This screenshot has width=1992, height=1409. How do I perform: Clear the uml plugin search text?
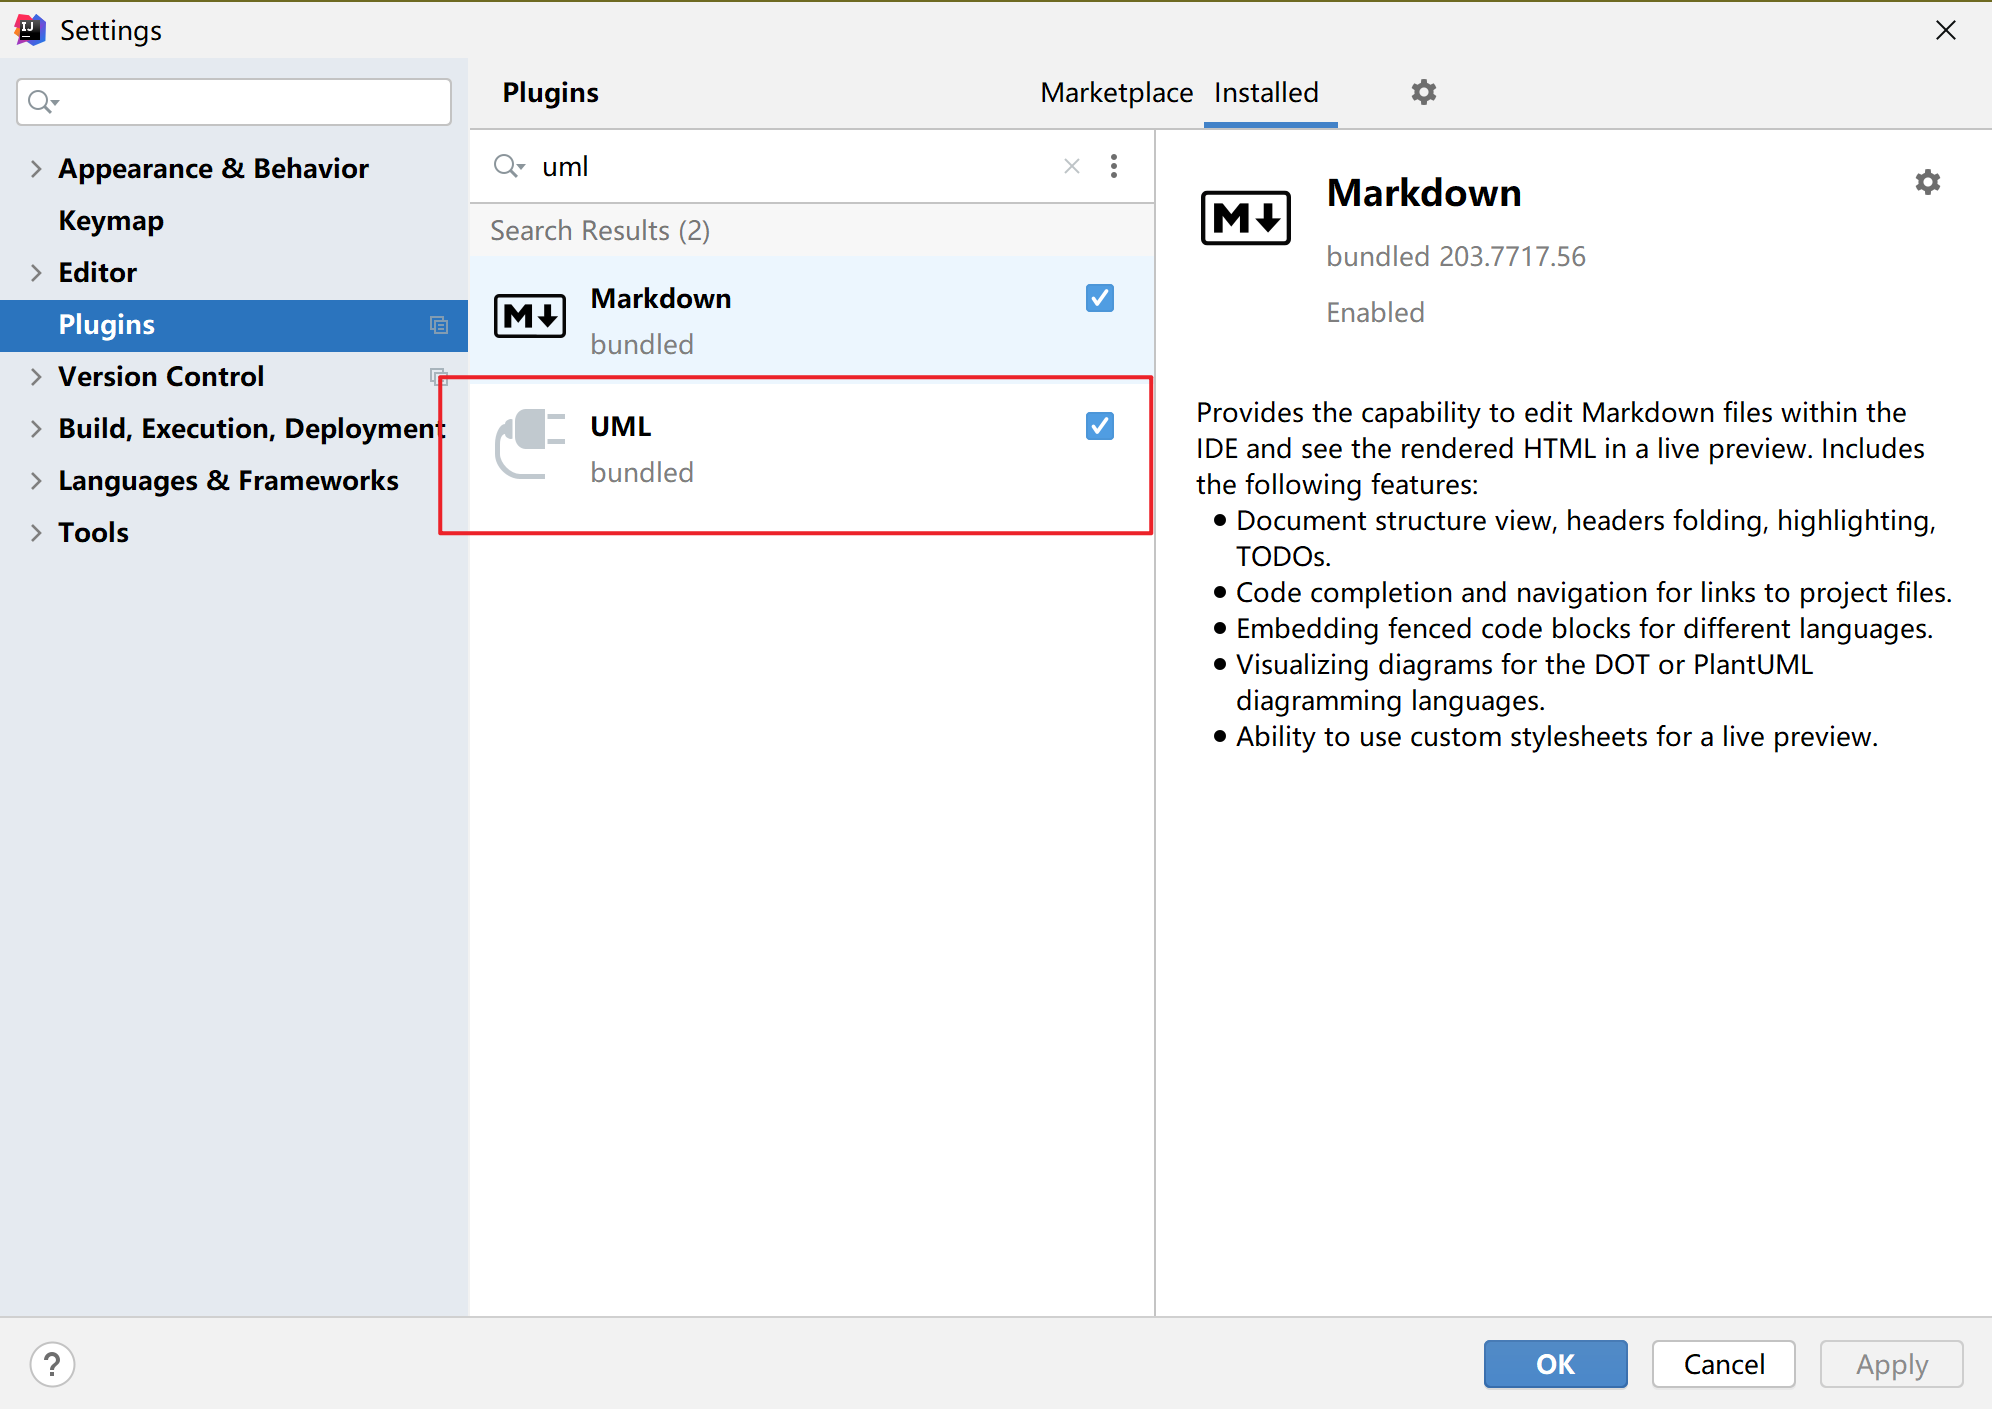1071,166
